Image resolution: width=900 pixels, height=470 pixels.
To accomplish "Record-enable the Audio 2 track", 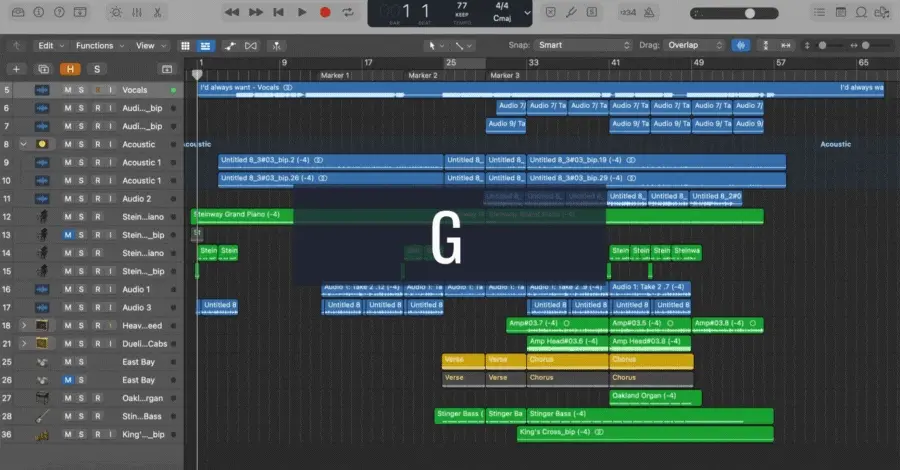I will tap(98, 199).
